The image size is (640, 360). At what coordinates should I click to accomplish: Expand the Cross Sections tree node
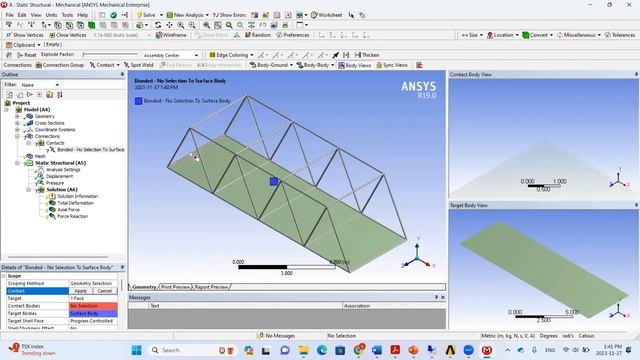18,123
